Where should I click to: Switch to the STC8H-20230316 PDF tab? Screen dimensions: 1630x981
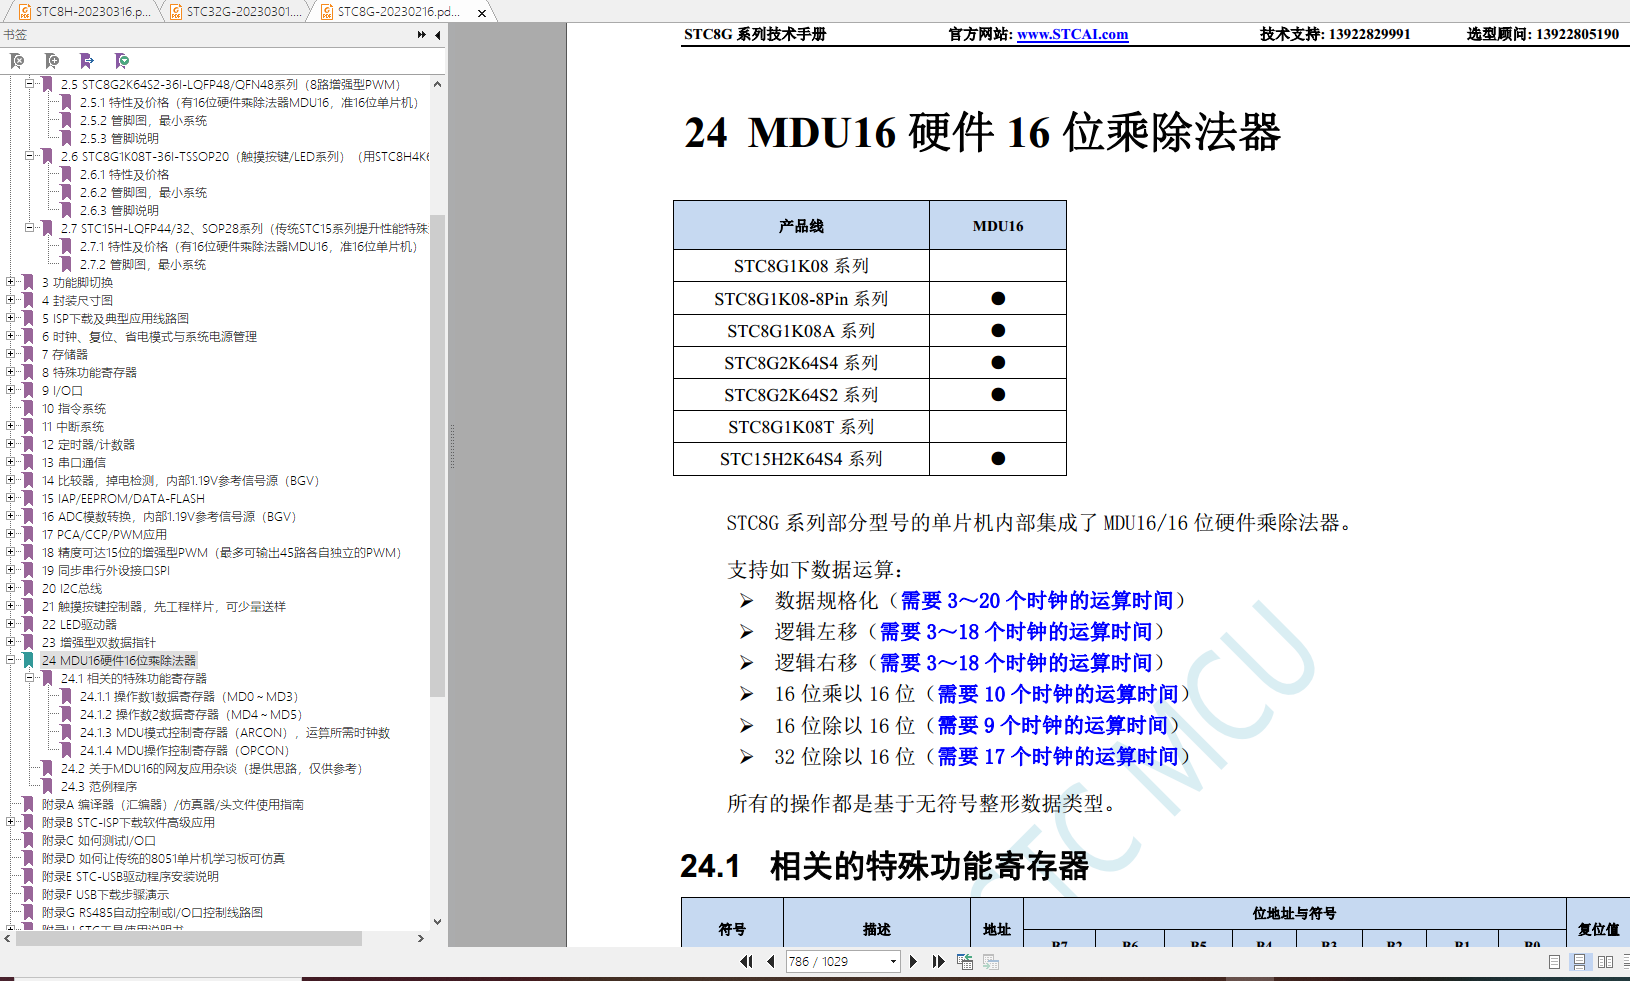84,12
